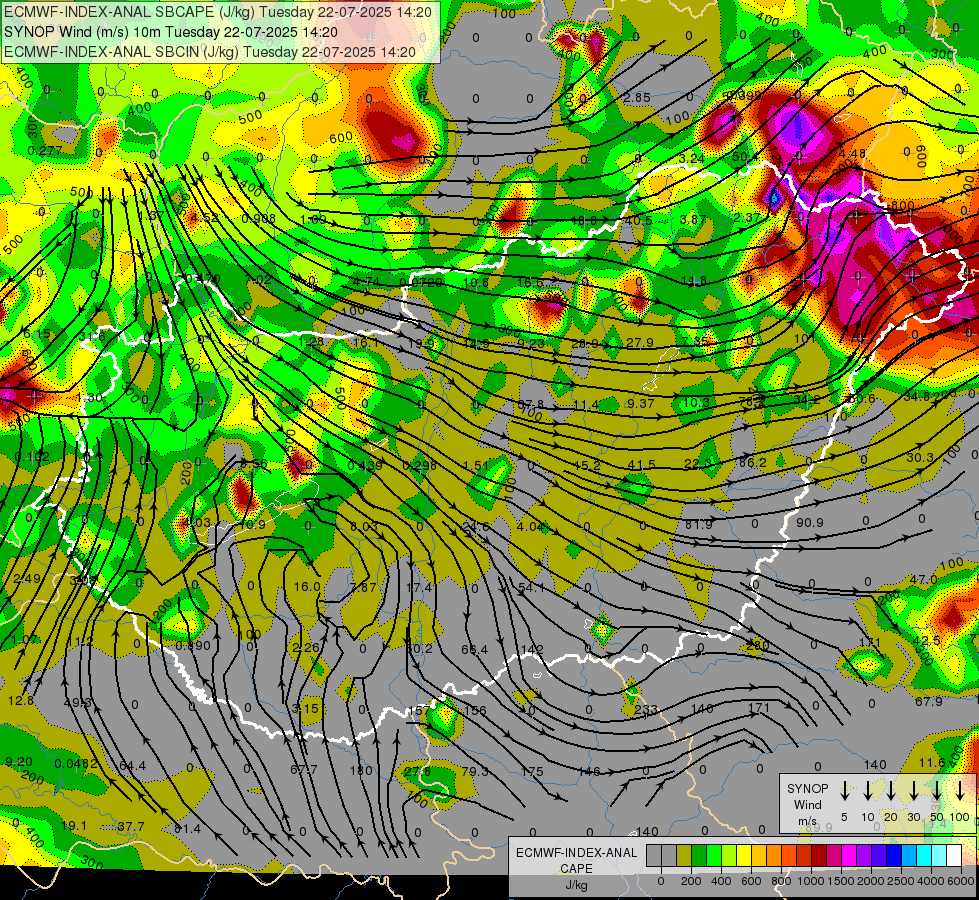
Task: Click the map value 0.277
Action: pyautogui.click(x=45, y=151)
